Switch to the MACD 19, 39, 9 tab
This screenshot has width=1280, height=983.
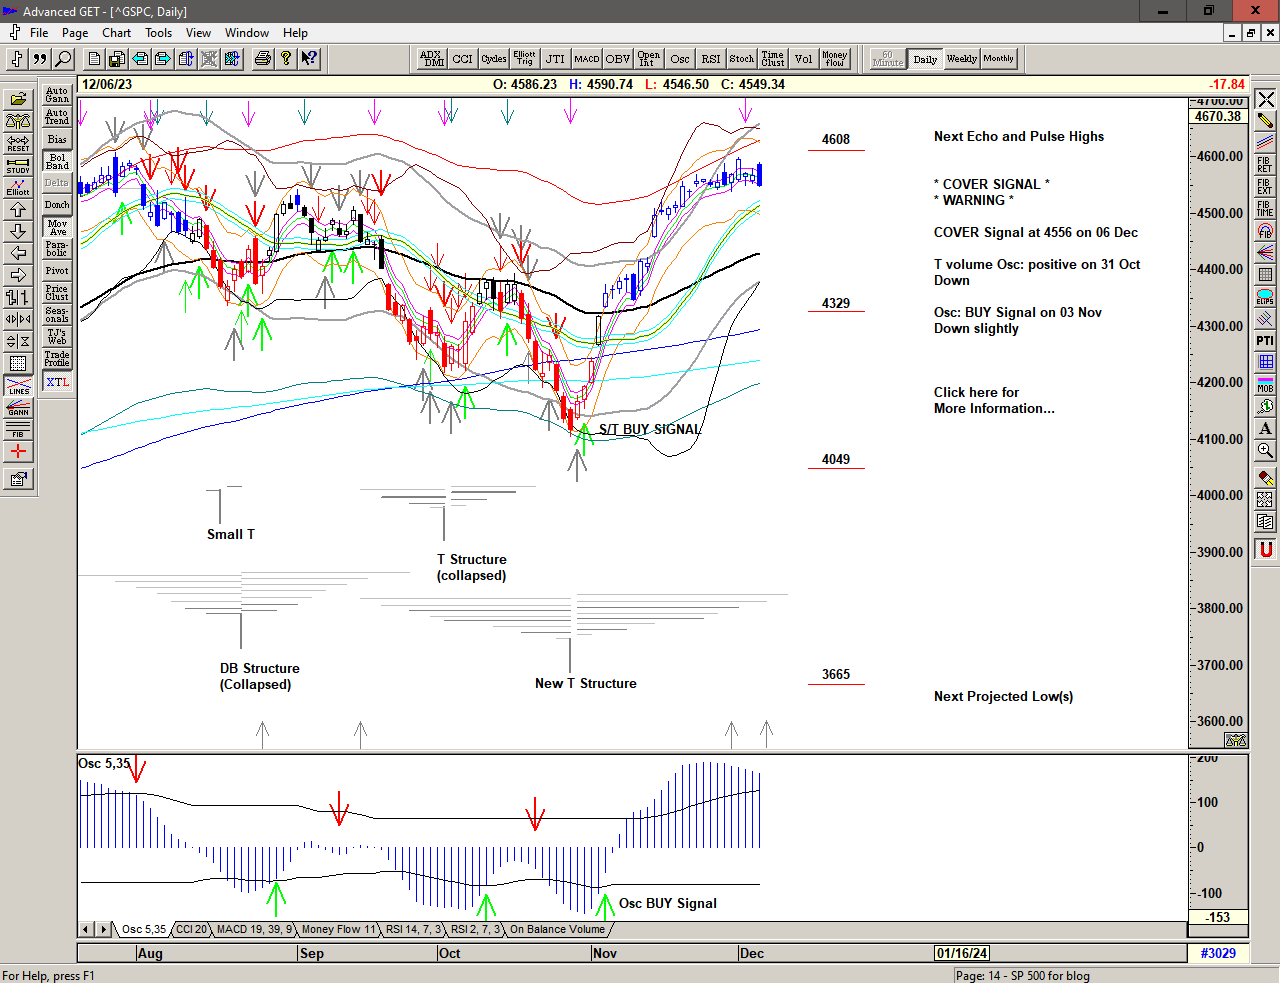click(x=254, y=930)
